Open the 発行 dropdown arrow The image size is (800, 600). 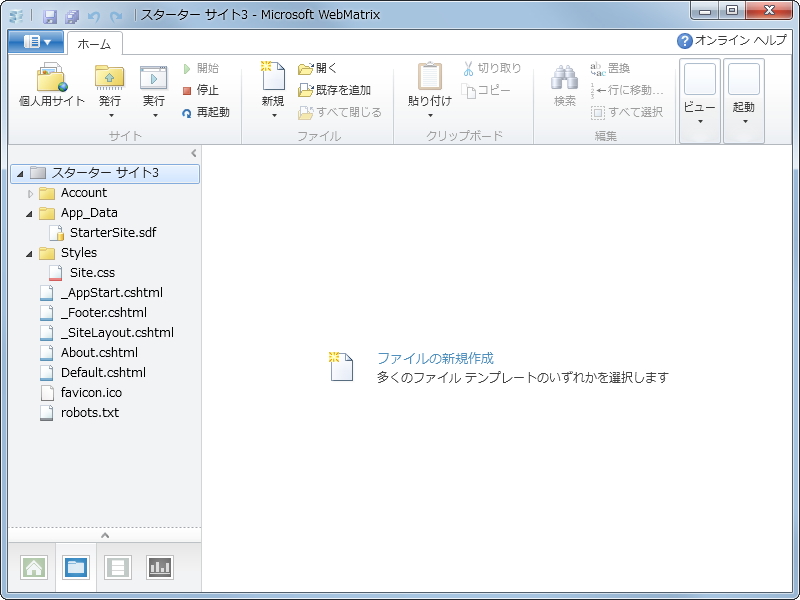point(111,116)
